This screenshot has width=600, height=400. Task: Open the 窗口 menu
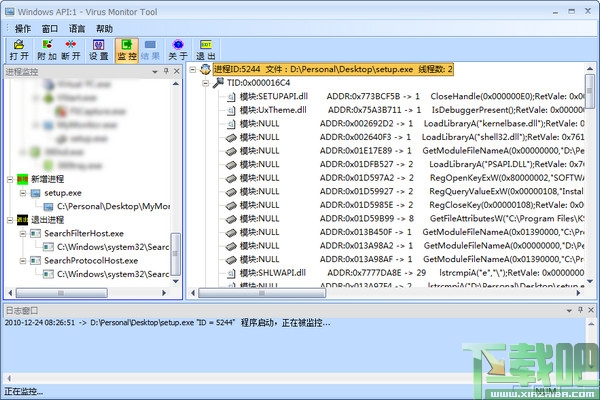(x=50, y=29)
